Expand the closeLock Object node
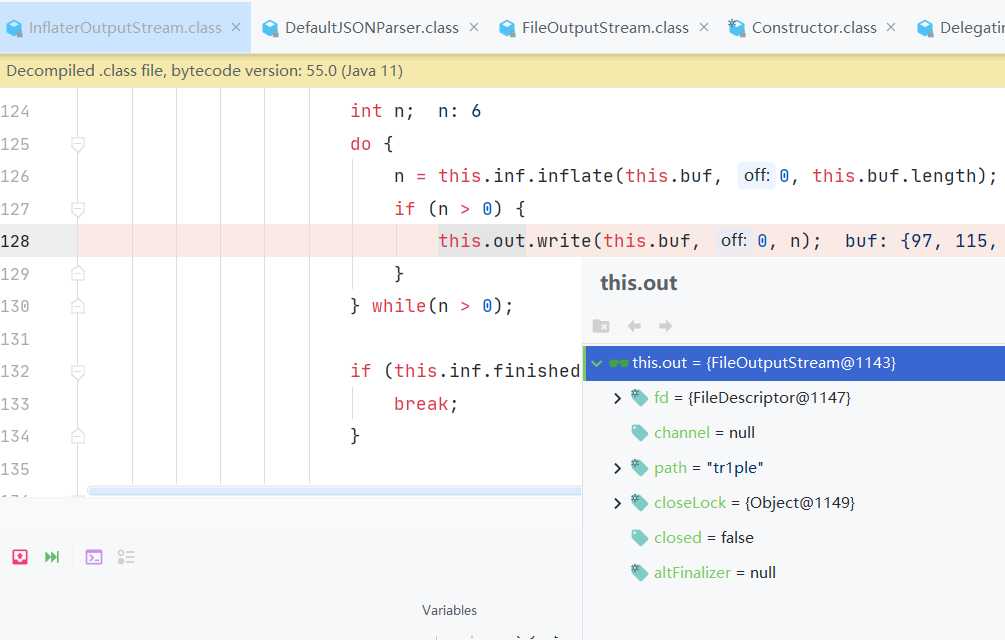This screenshot has height=640, width=1005. 617,503
